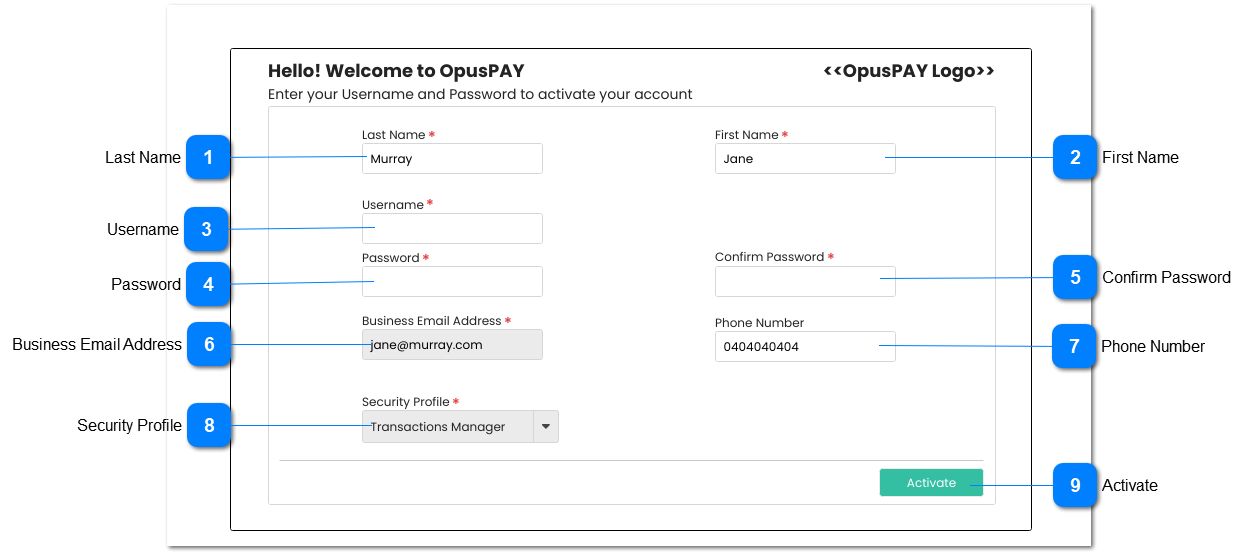Click into the empty Password field
The height and width of the screenshot is (555, 1247).
click(452, 282)
